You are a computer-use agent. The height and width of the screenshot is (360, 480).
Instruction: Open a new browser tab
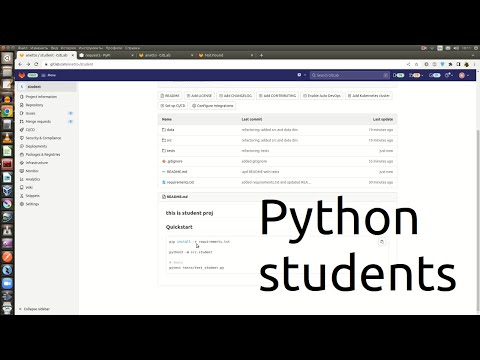coord(261,55)
